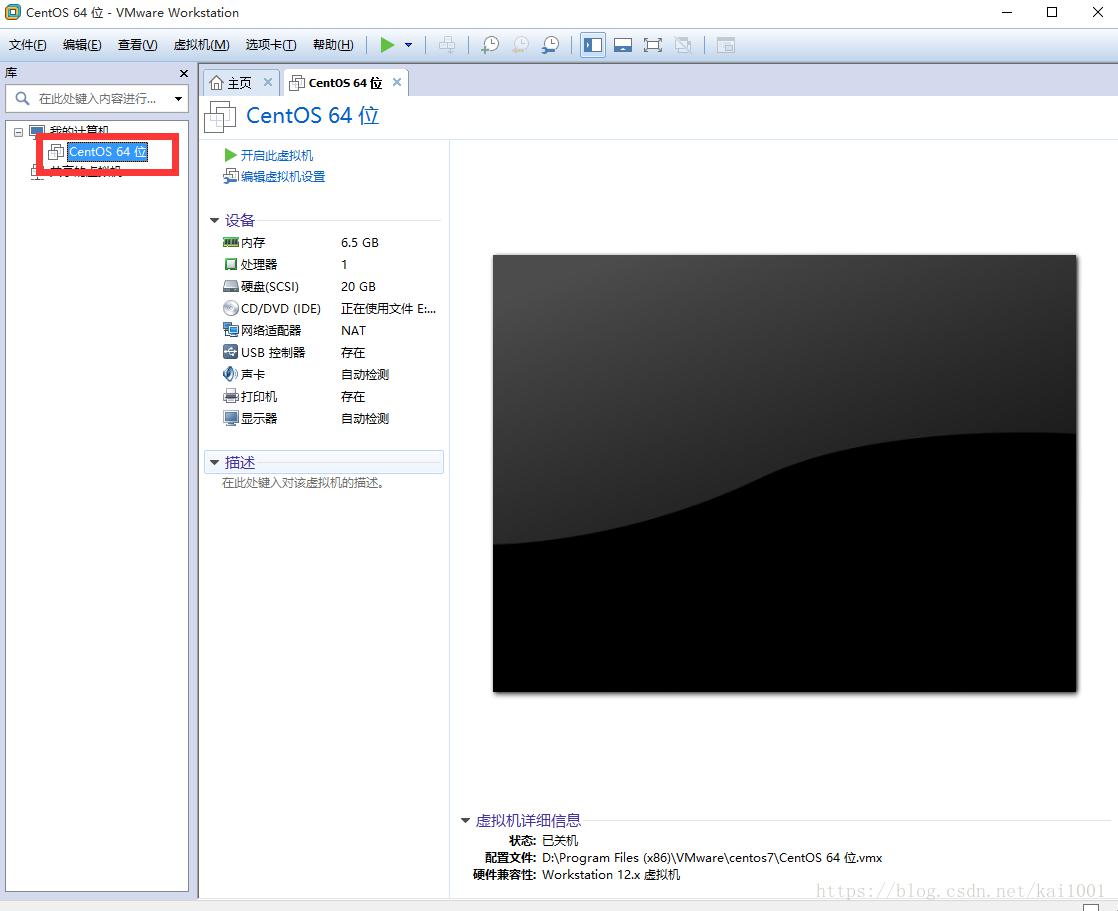Screen dimensions: 1118x911
Task: Toggle the thumbnail bar view icon
Action: coord(623,45)
